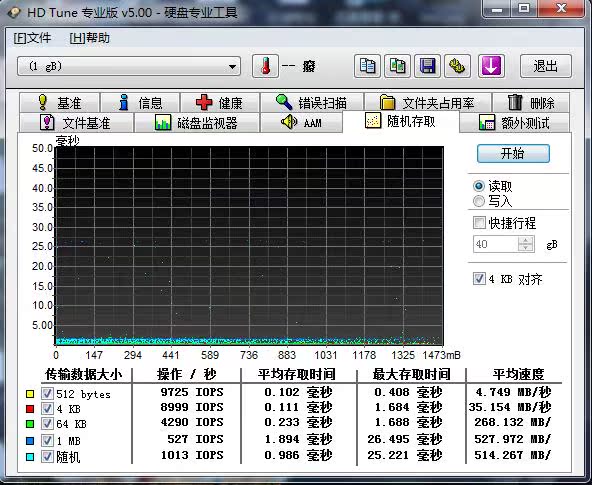Click the 0.102 average access time
592x485 pixels.
(298, 392)
